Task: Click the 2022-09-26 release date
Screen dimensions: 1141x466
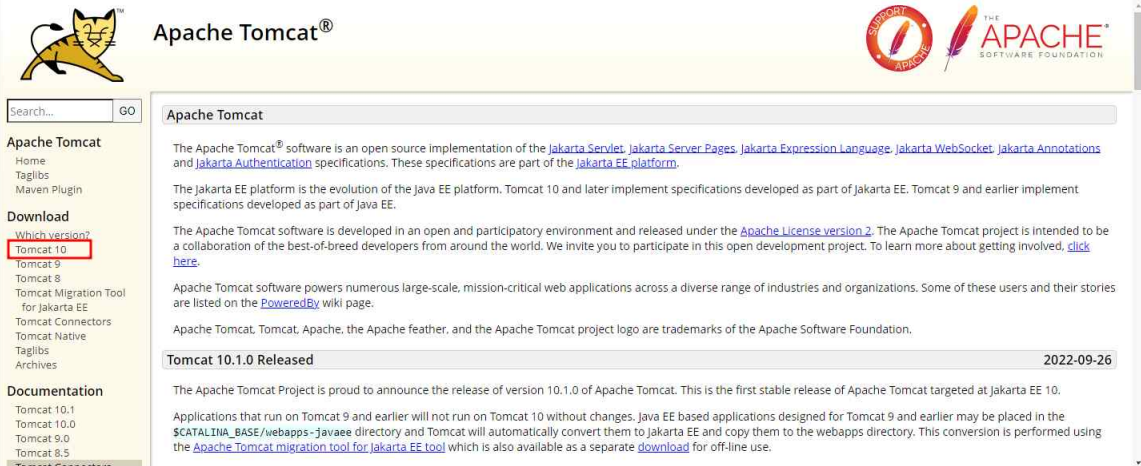Action: (x=1077, y=360)
